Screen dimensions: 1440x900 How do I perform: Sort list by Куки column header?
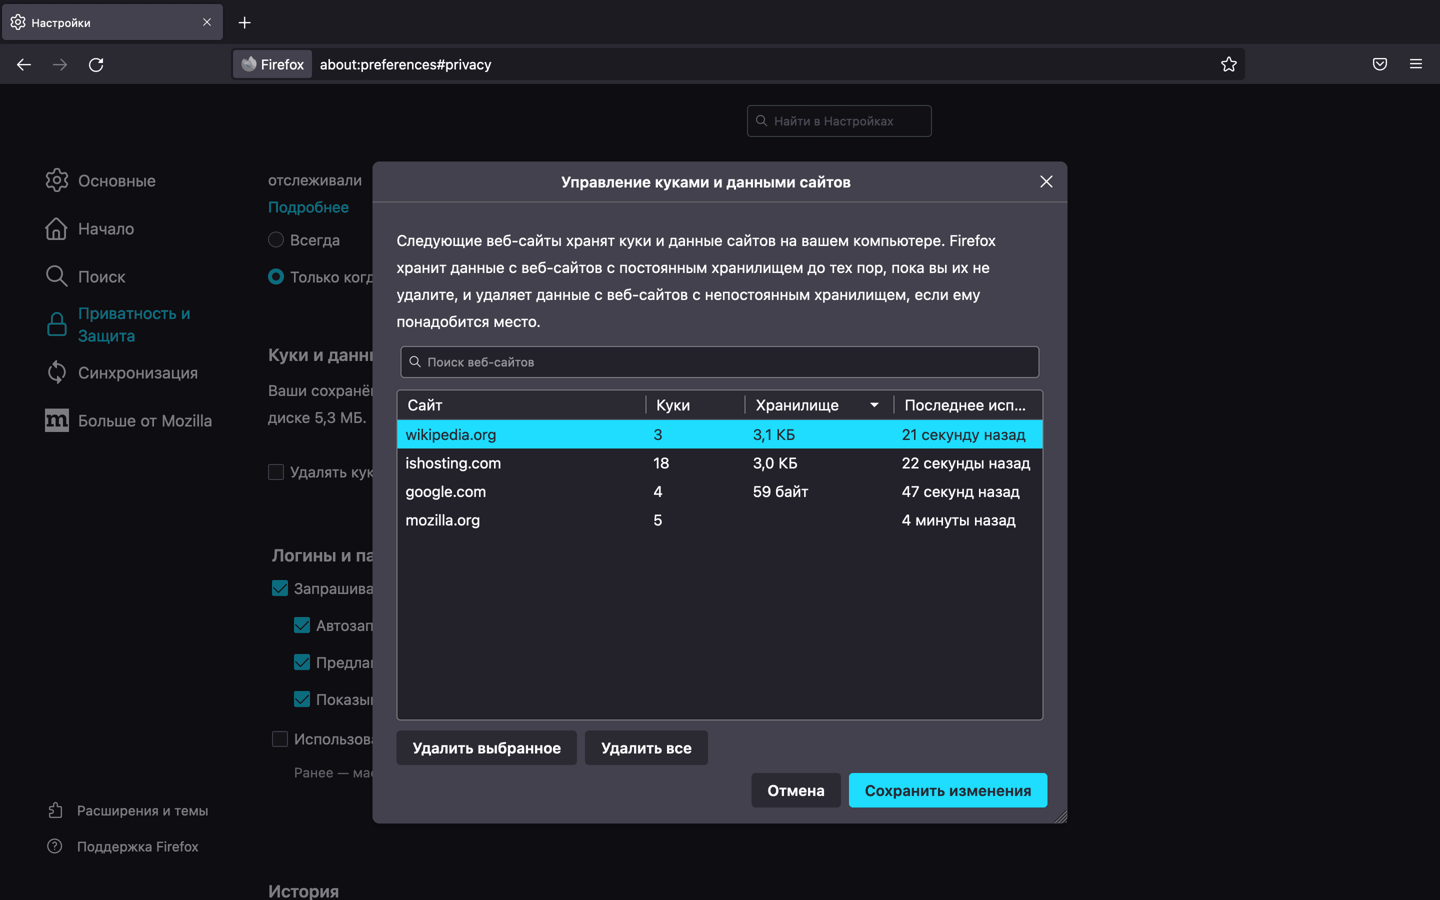point(695,405)
